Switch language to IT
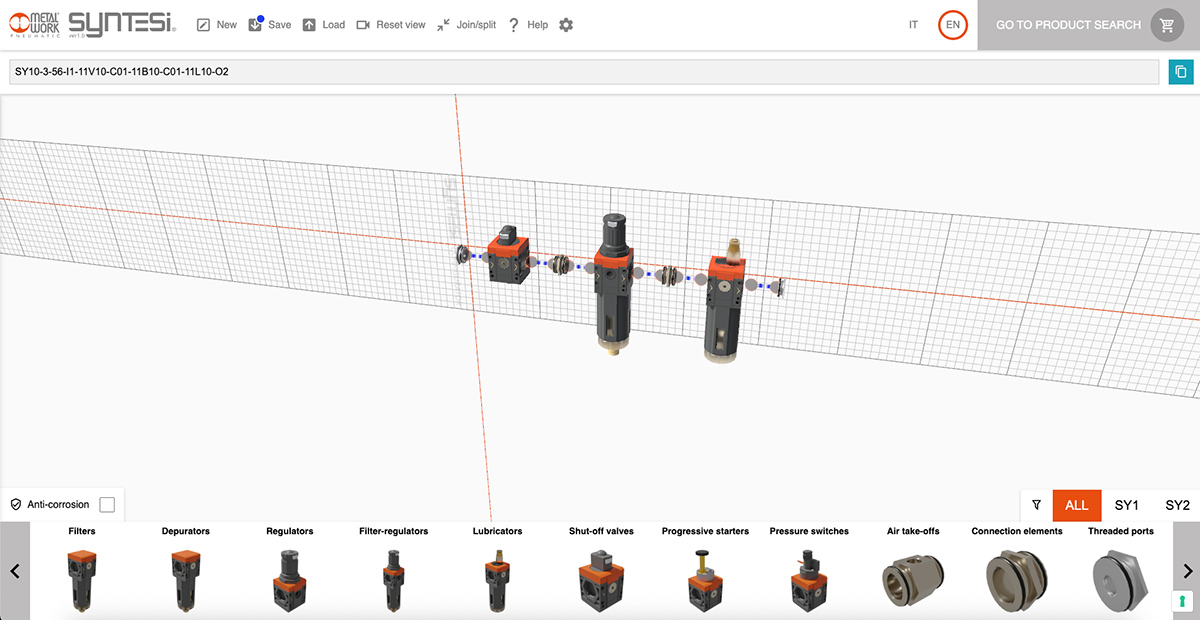Screen dimensions: 1200x620 click(x=913, y=25)
